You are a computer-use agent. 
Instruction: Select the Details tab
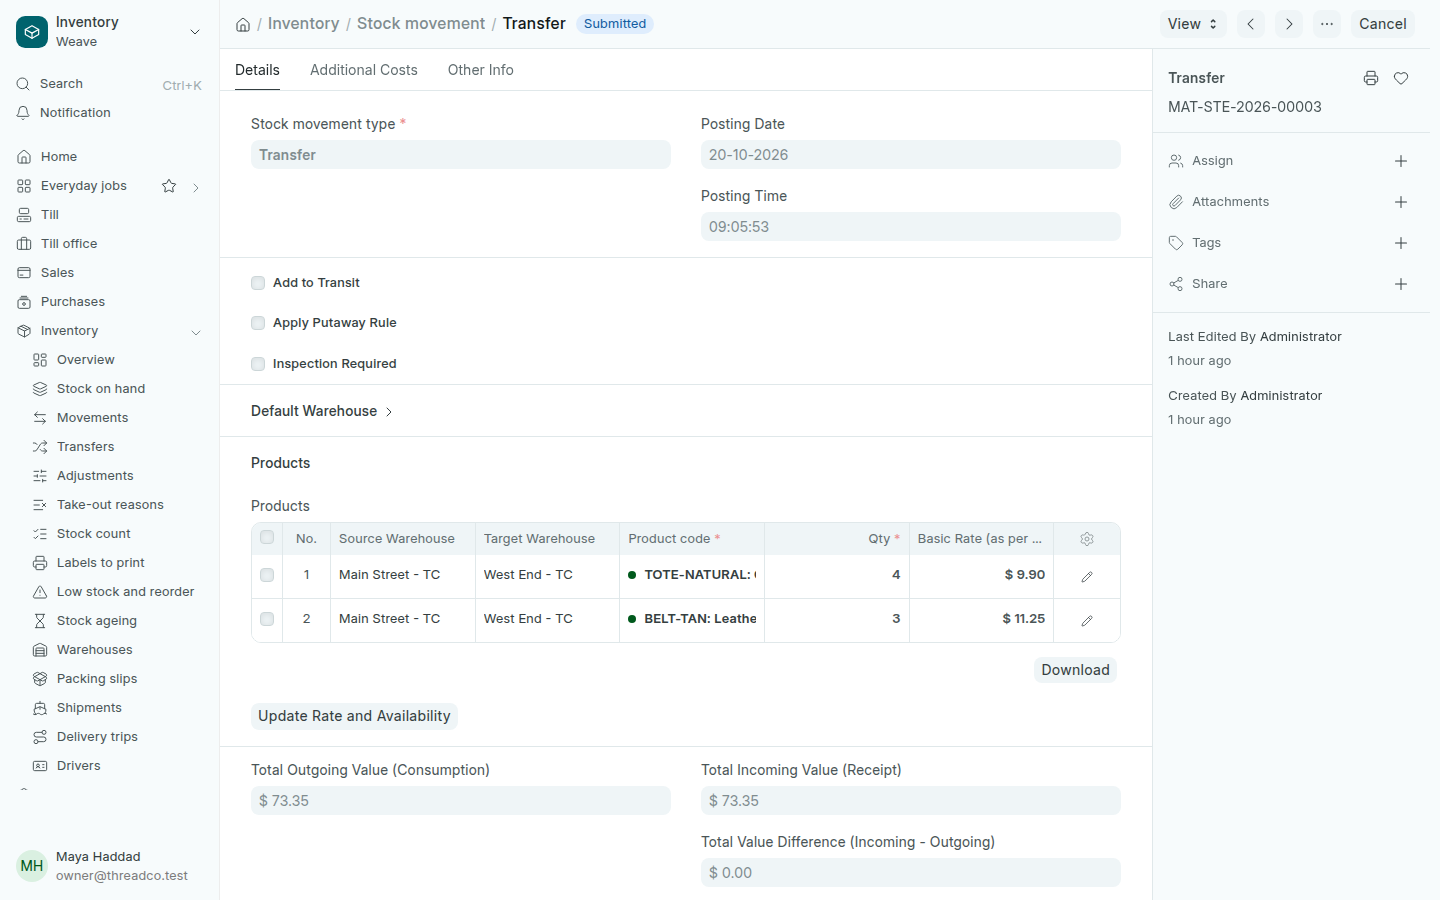[x=257, y=70]
